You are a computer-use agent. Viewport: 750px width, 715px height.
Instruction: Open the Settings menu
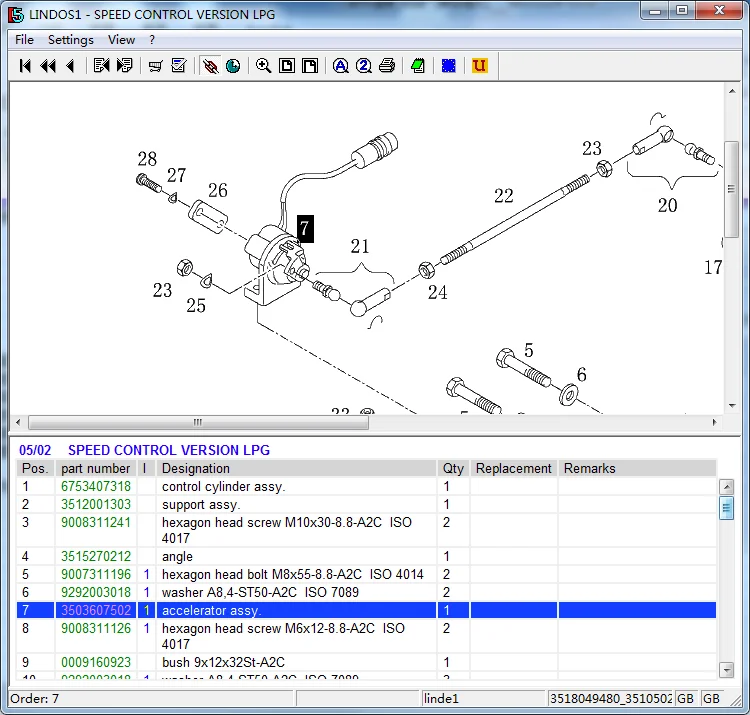tap(71, 40)
